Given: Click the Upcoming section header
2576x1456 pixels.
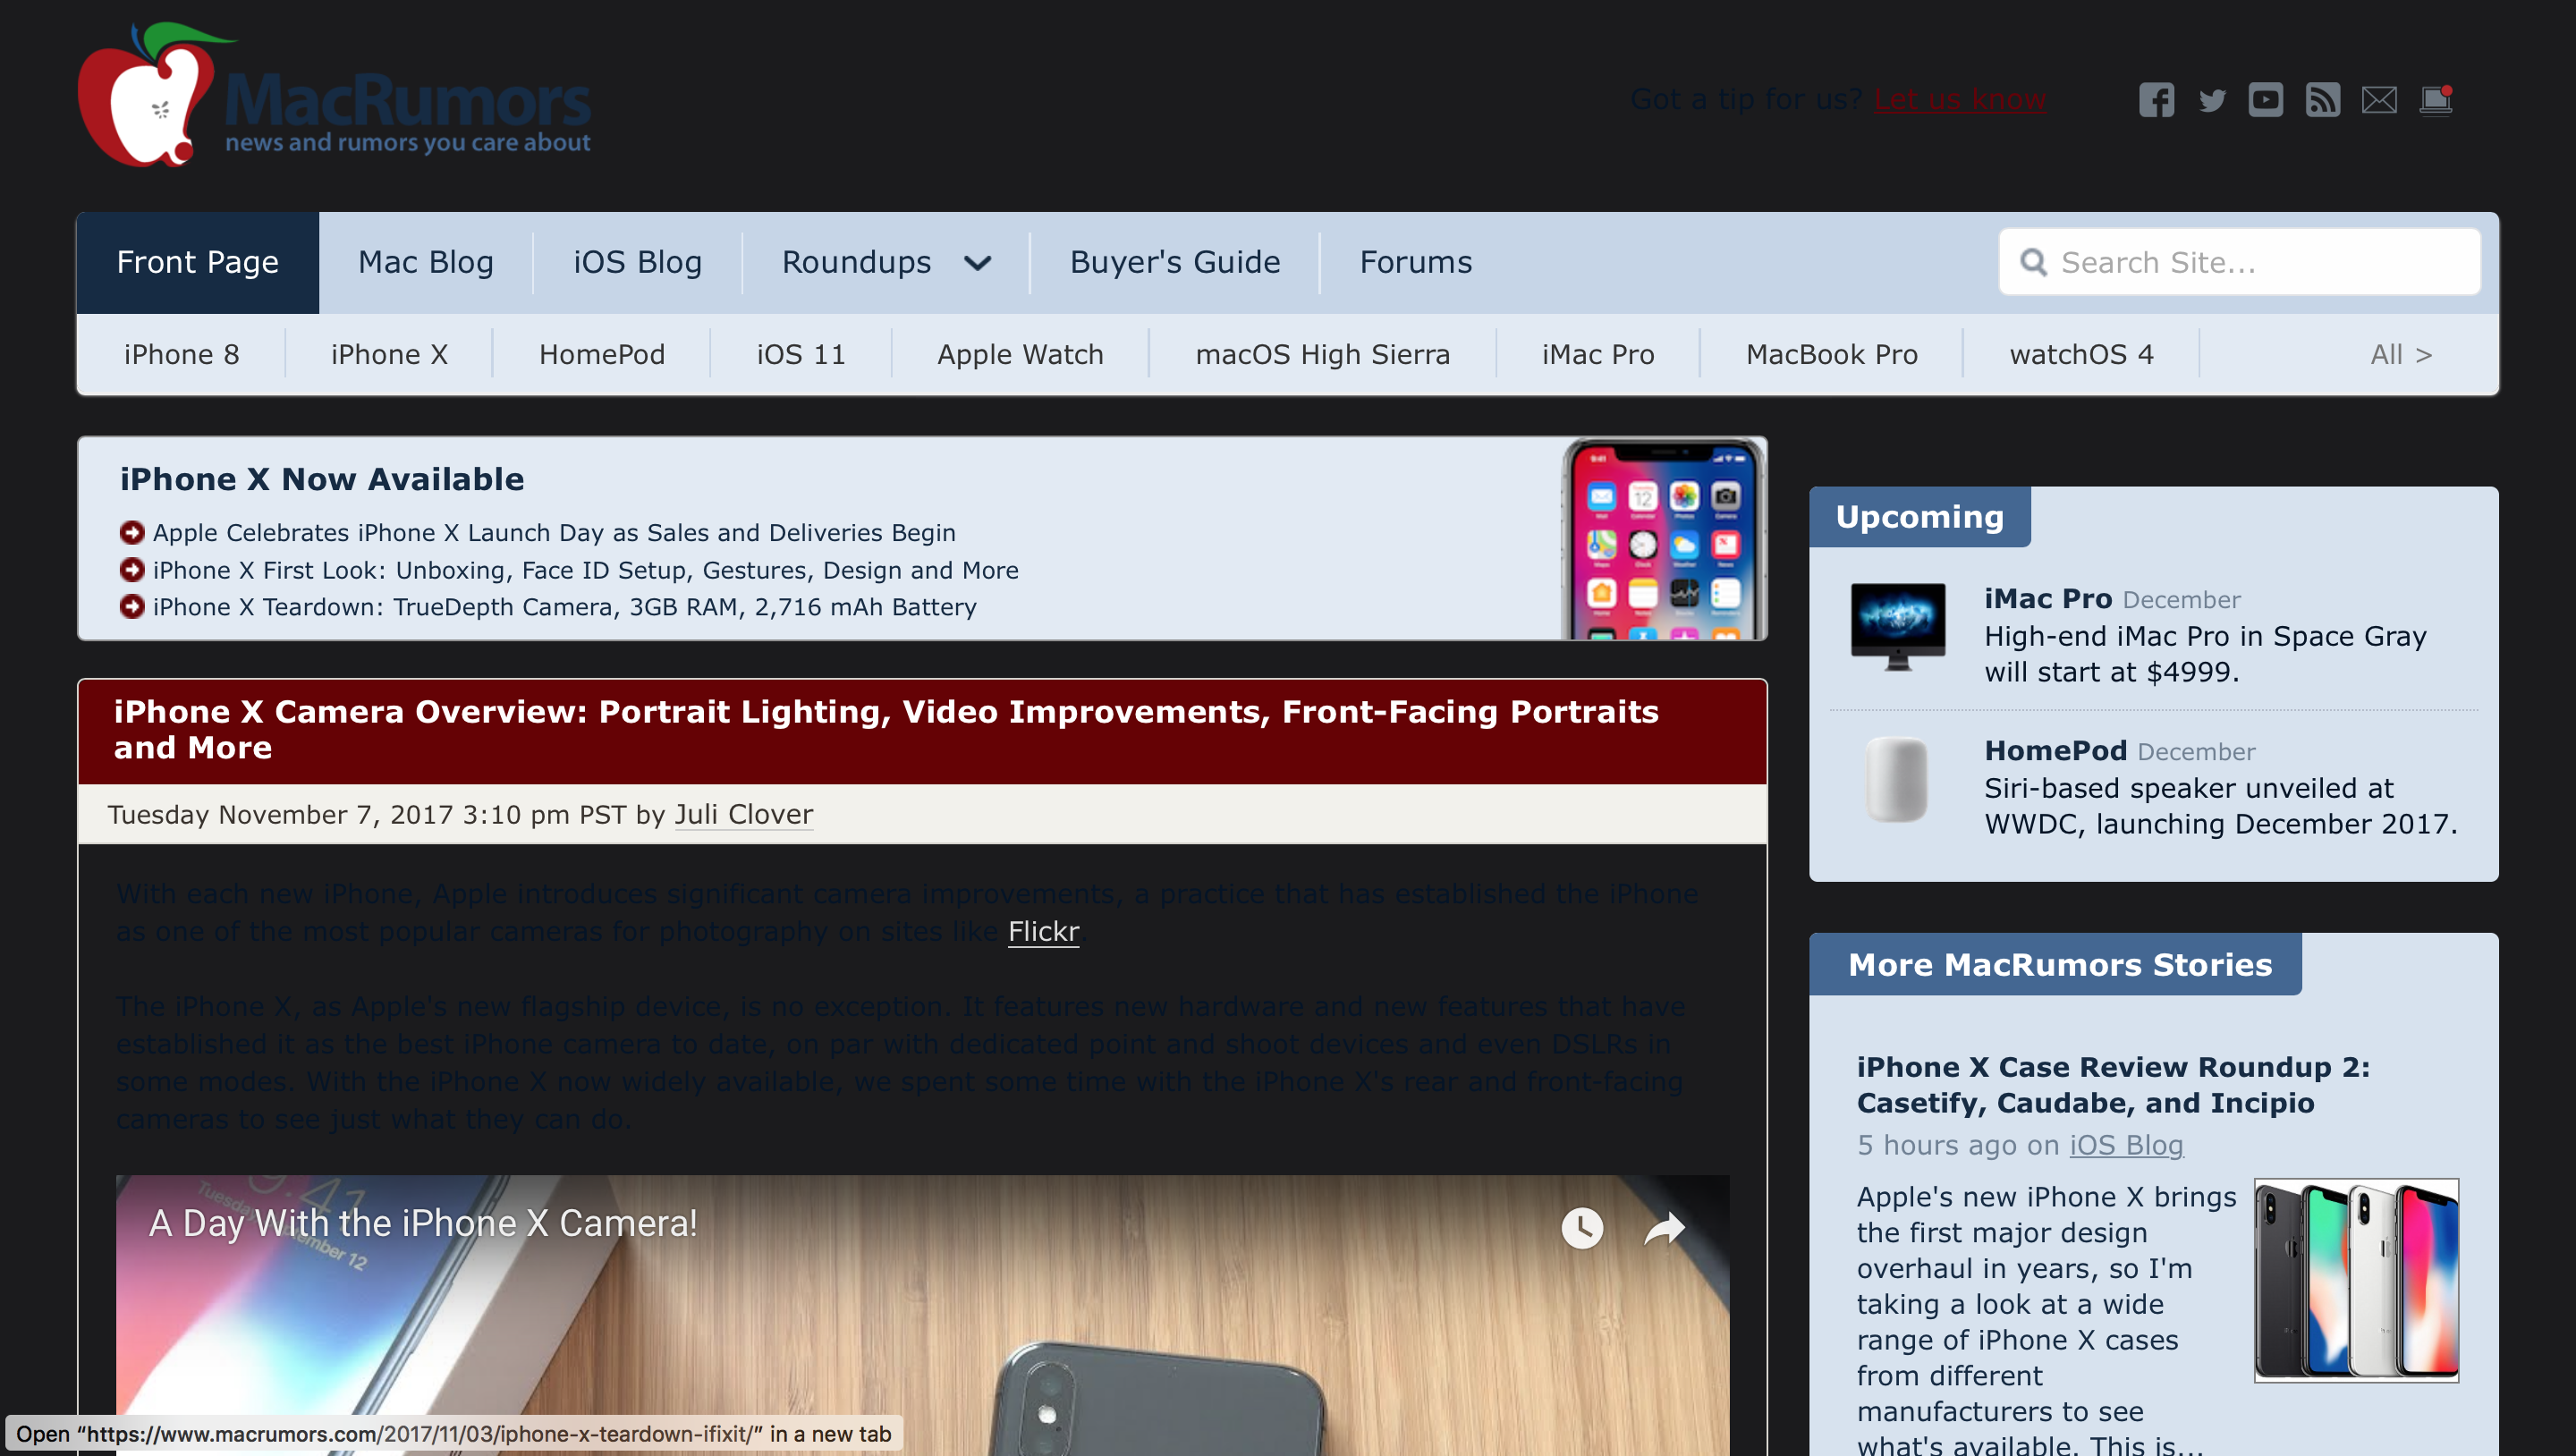Looking at the screenshot, I should tap(1919, 517).
